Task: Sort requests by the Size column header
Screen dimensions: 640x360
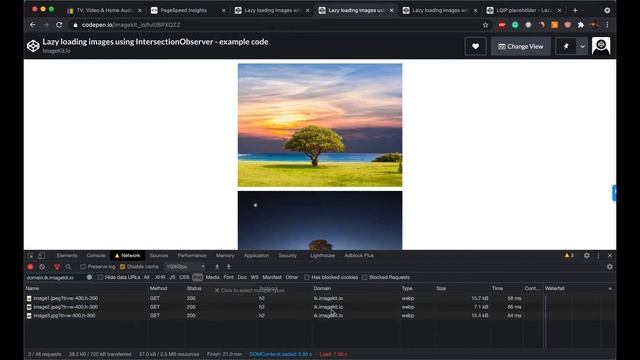Action: 441,288
